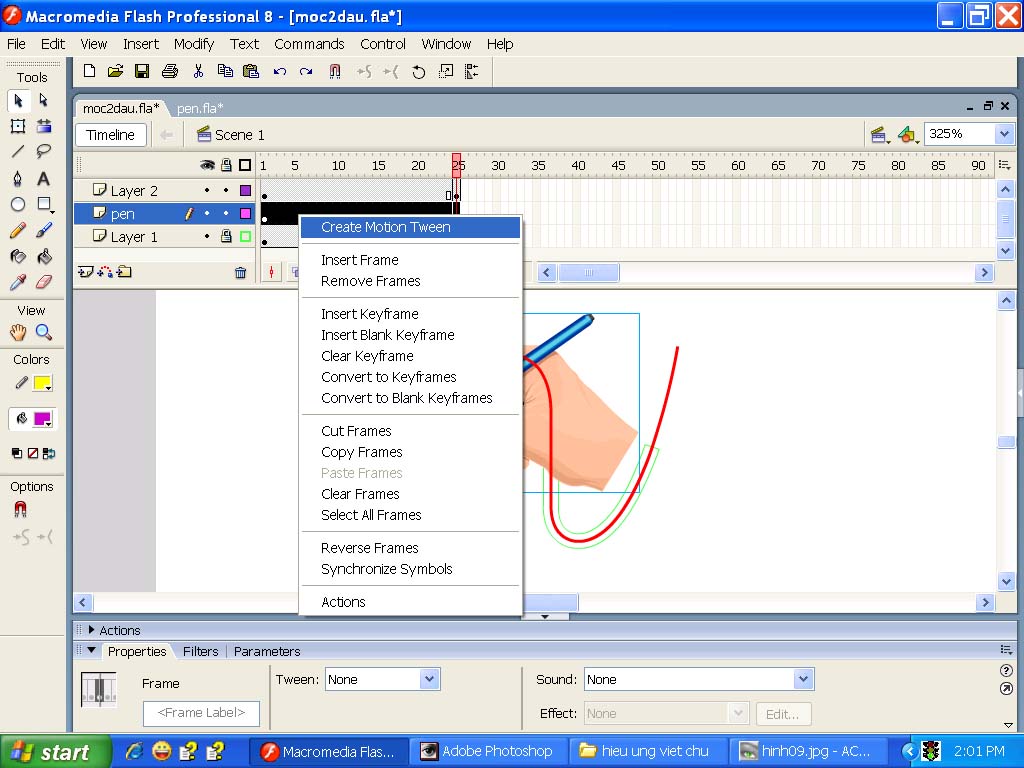Toggle outline view for pen layer

[246, 214]
